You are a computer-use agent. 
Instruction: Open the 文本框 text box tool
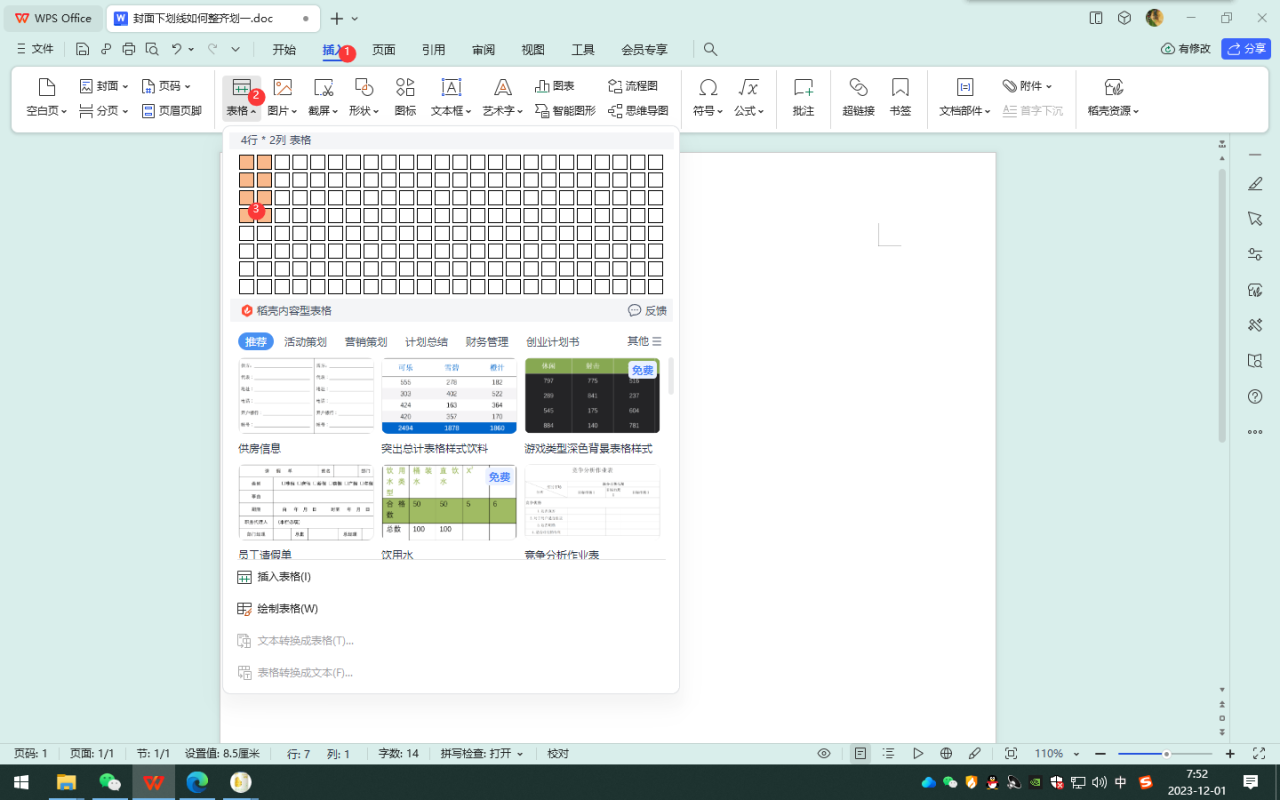[452, 98]
